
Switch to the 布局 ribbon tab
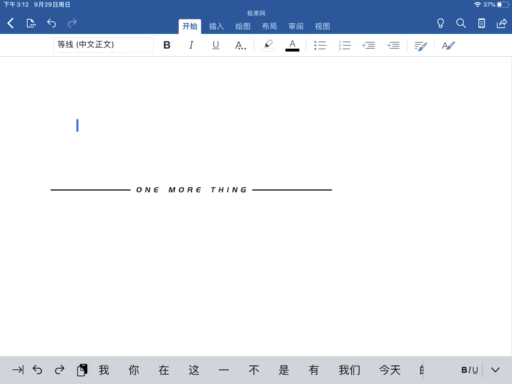tap(269, 26)
